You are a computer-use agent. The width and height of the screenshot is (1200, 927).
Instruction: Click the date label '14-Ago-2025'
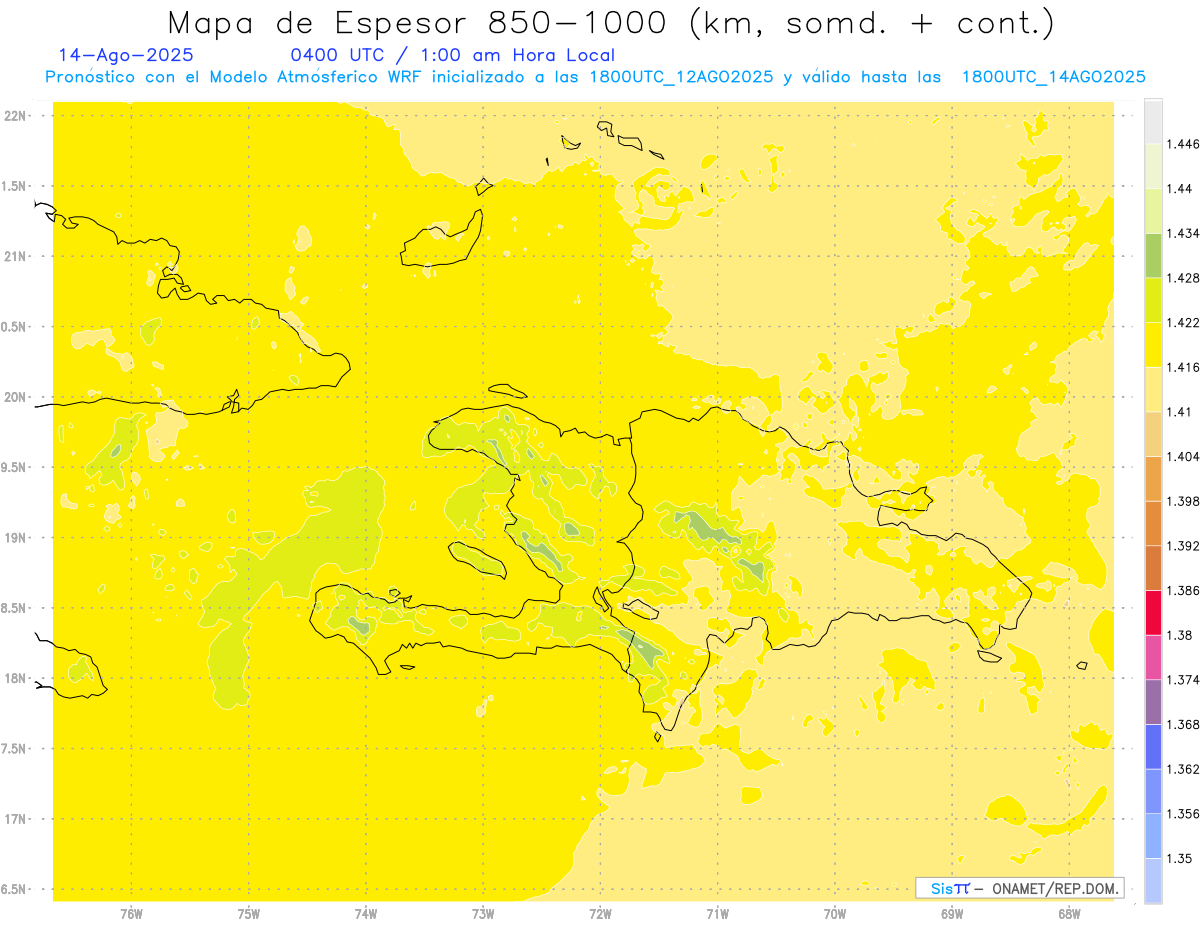[x=126, y=56]
